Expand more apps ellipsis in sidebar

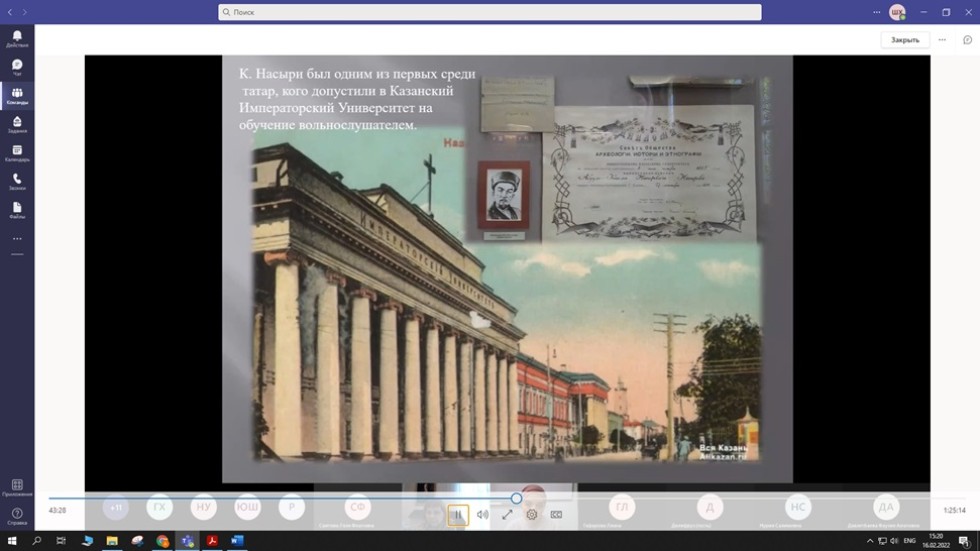coord(17,239)
